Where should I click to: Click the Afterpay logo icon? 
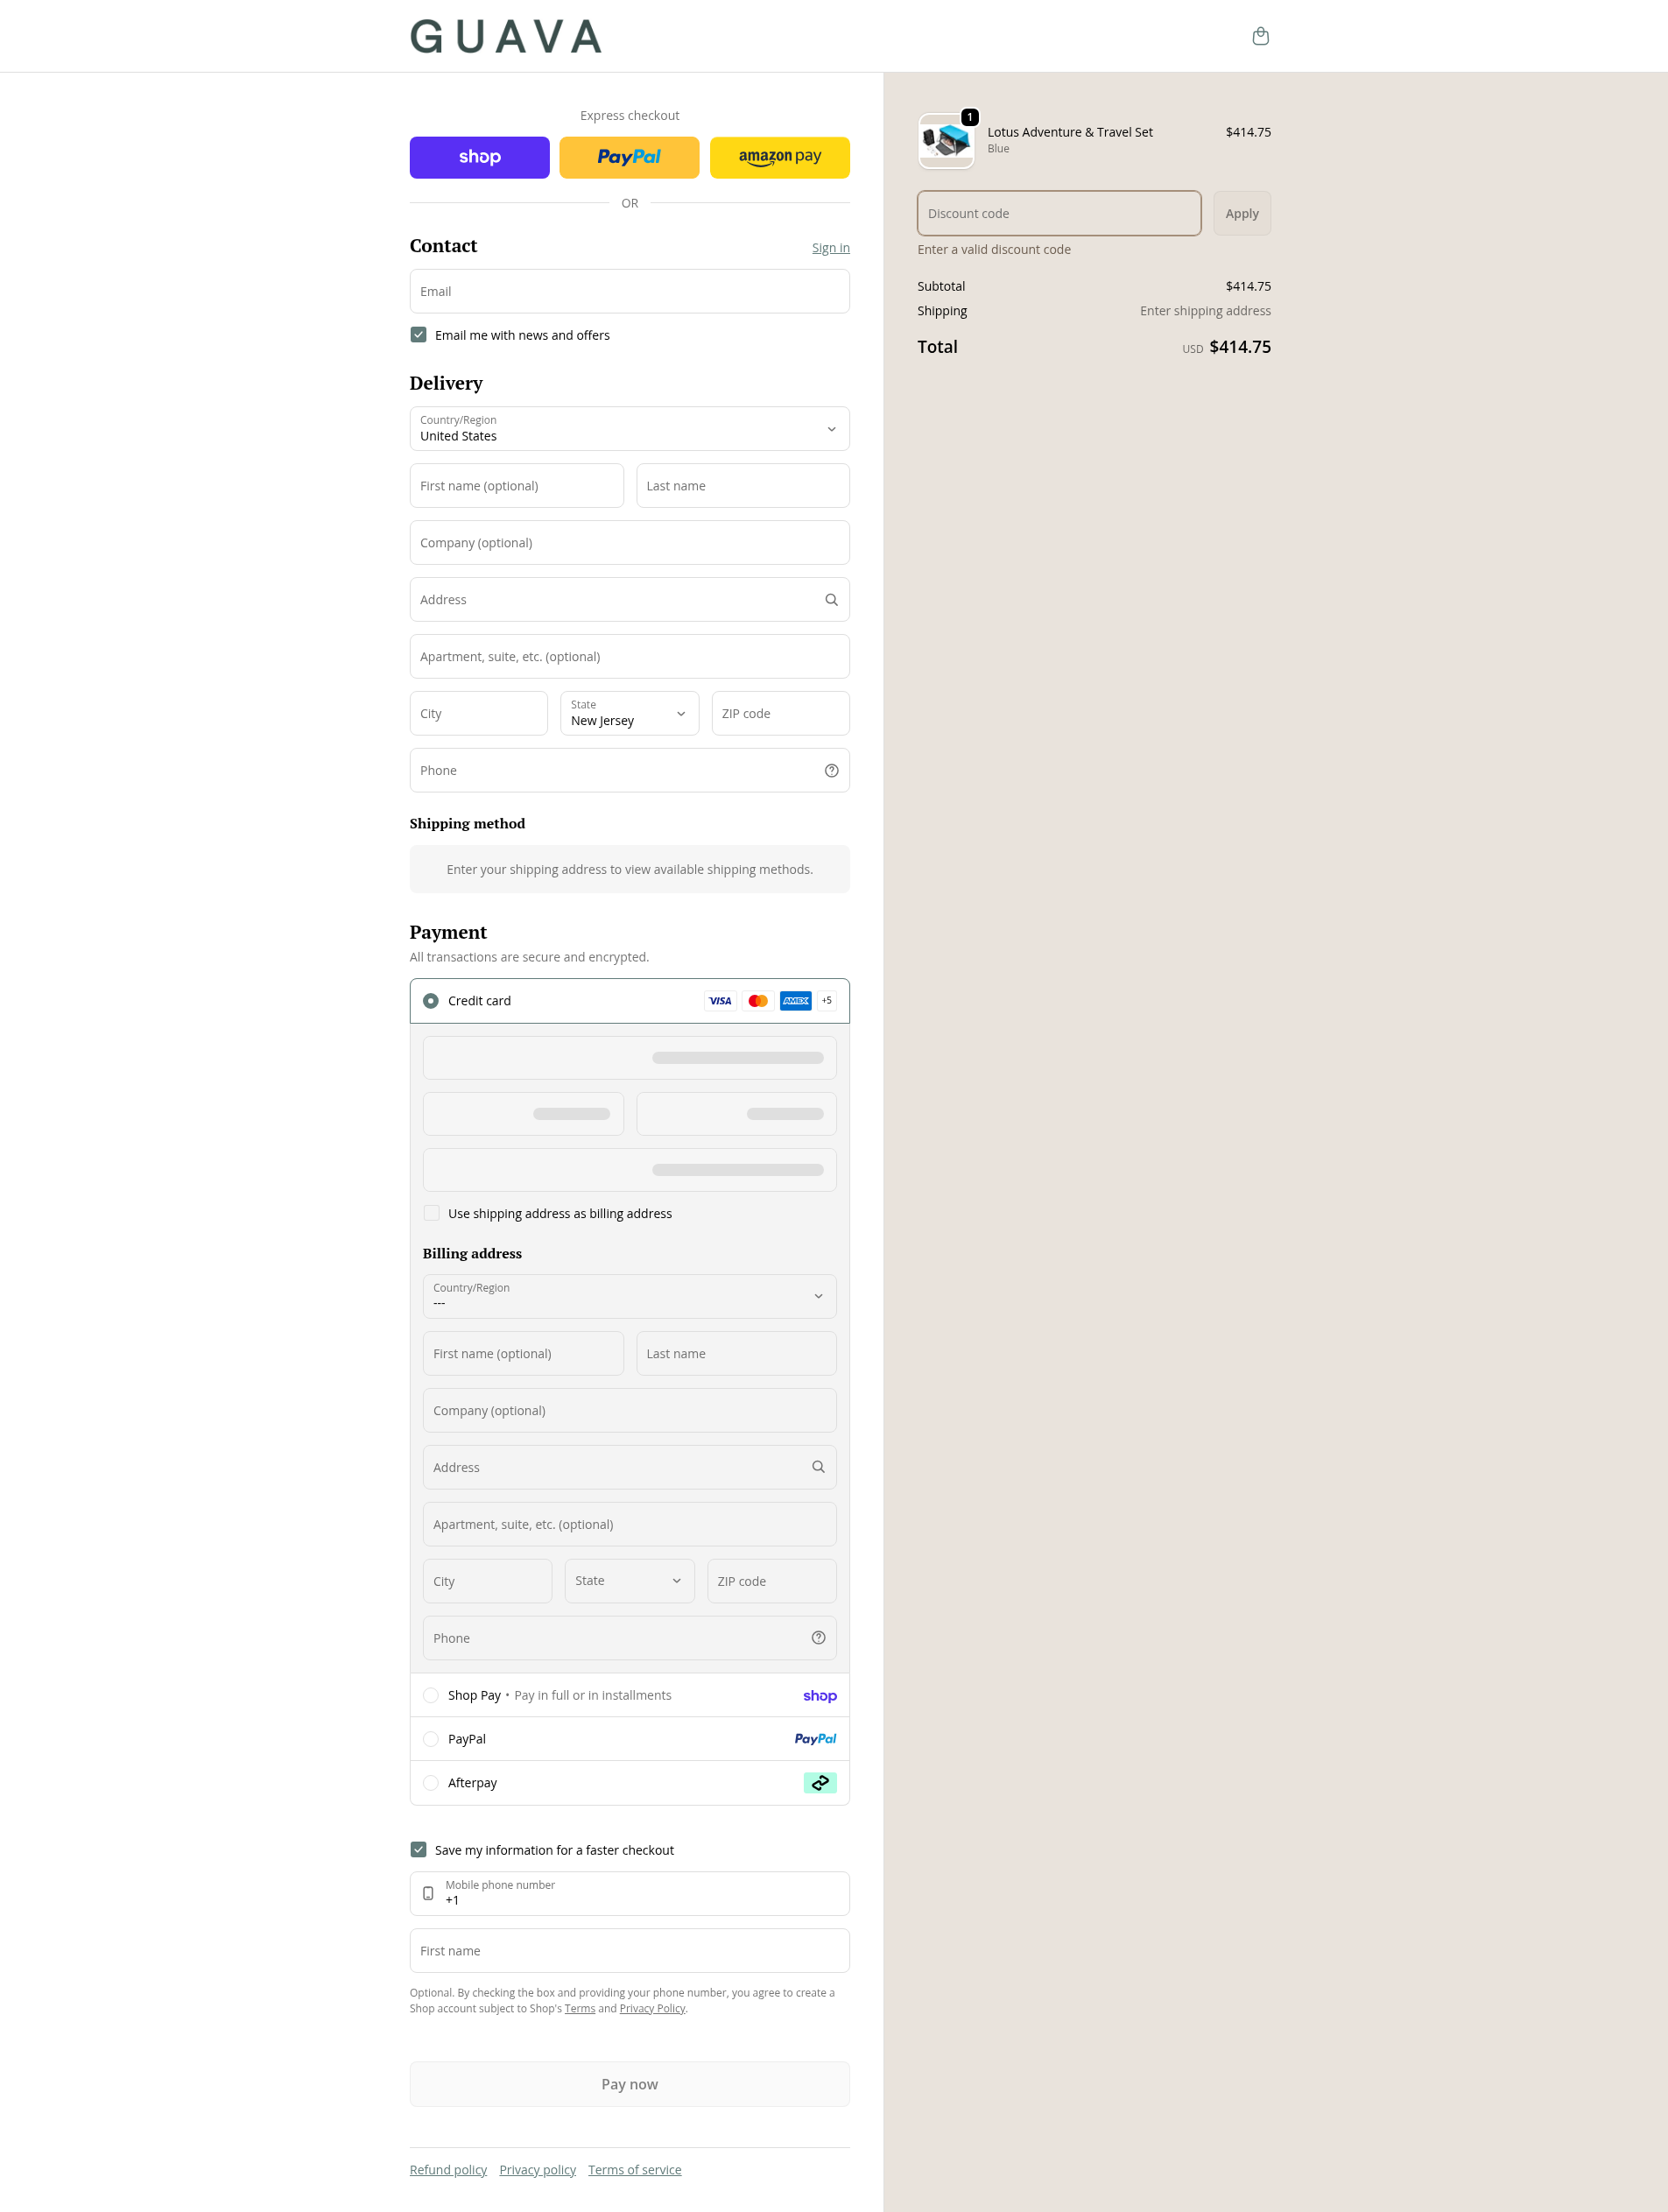[x=820, y=1782]
